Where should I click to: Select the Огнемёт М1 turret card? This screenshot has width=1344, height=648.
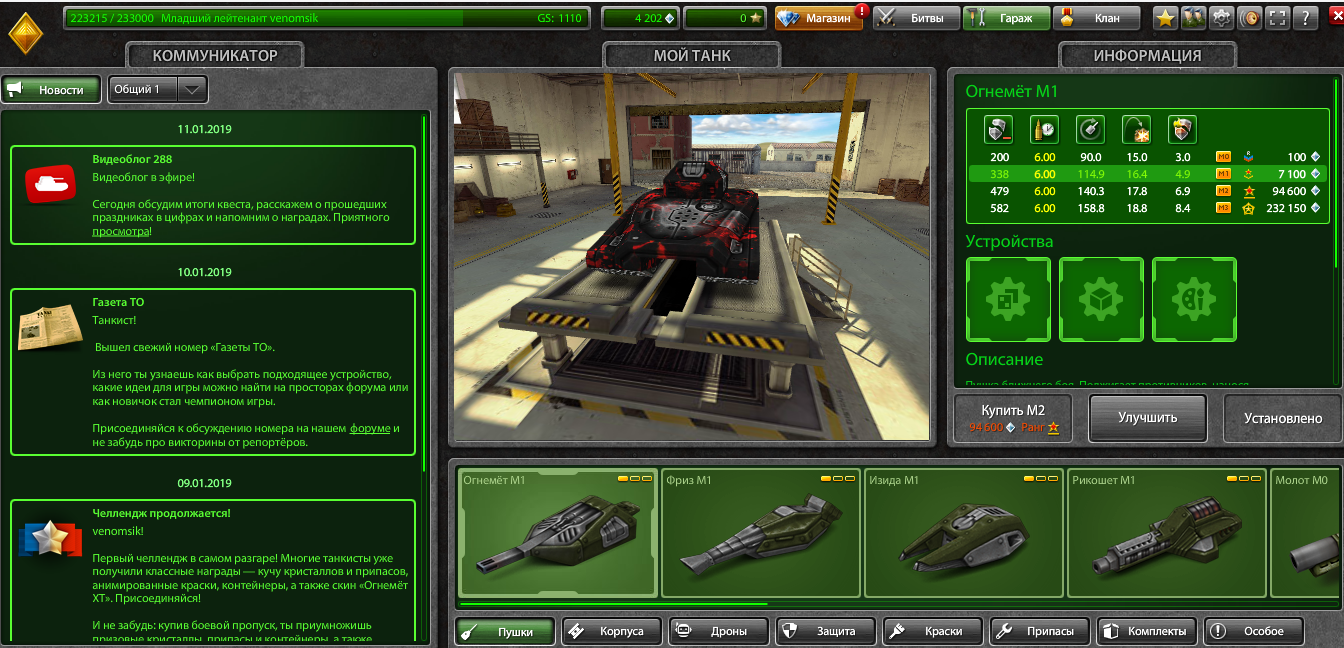tap(558, 533)
